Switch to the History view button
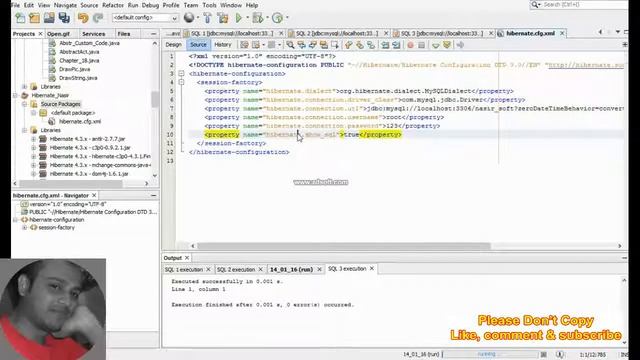The height and width of the screenshot is (360, 640). click(x=222, y=45)
